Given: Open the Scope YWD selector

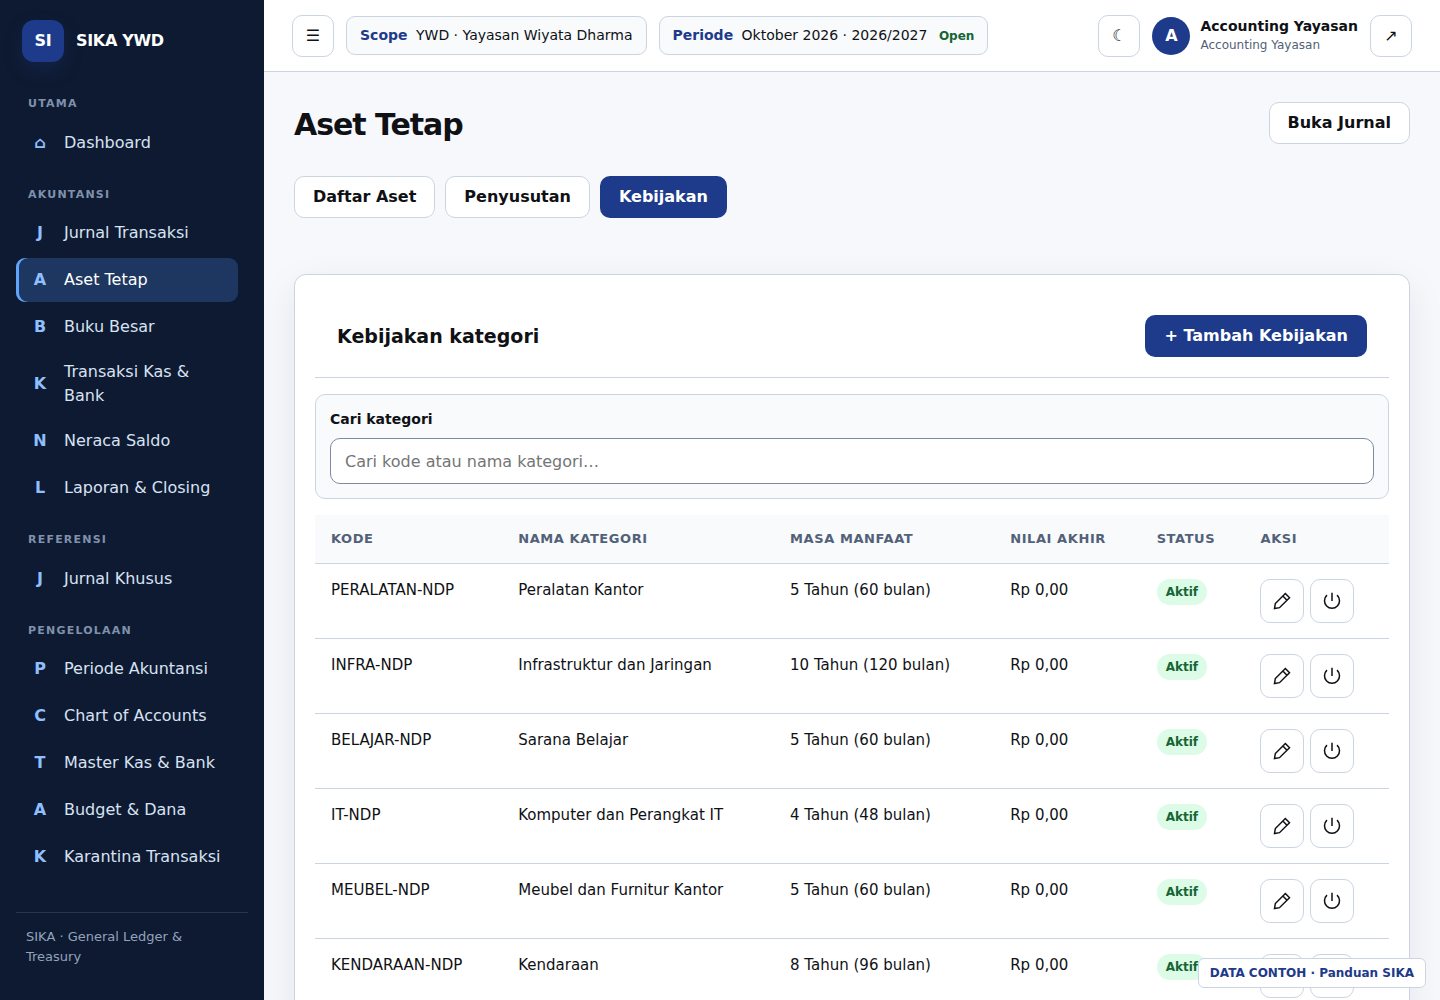Looking at the screenshot, I should [x=496, y=36].
